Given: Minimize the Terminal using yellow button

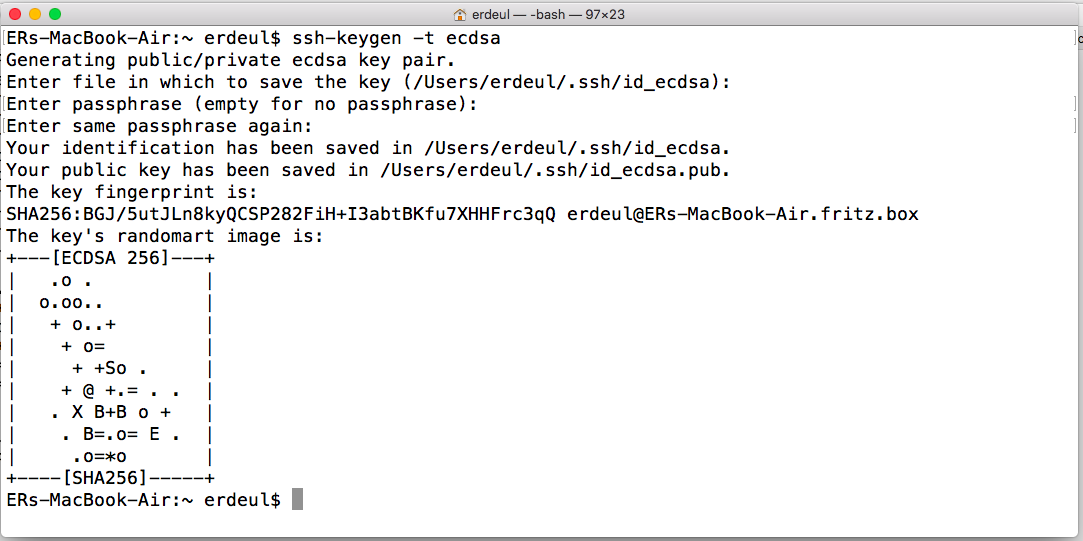Looking at the screenshot, I should pos(35,14).
